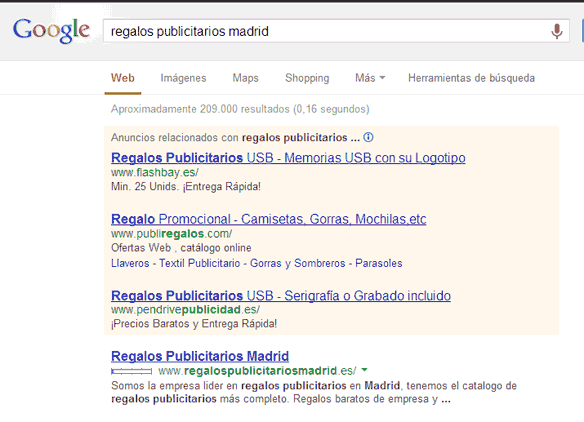Click the Parasoles sitelink
The width and height of the screenshot is (584, 422).
tap(379, 263)
